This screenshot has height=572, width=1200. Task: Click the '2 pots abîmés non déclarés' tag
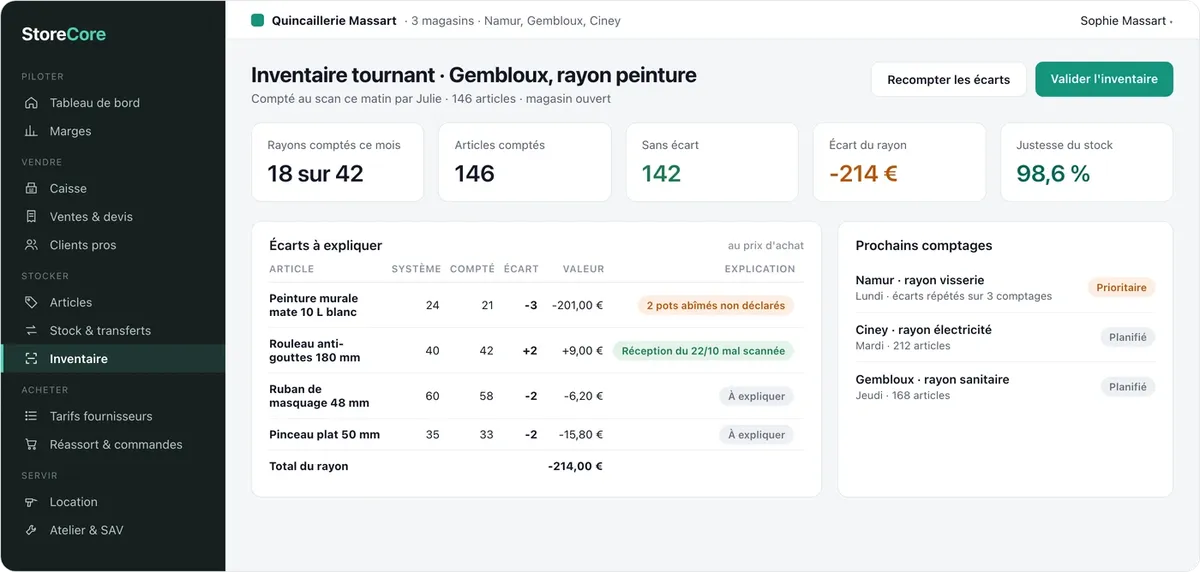tap(716, 305)
